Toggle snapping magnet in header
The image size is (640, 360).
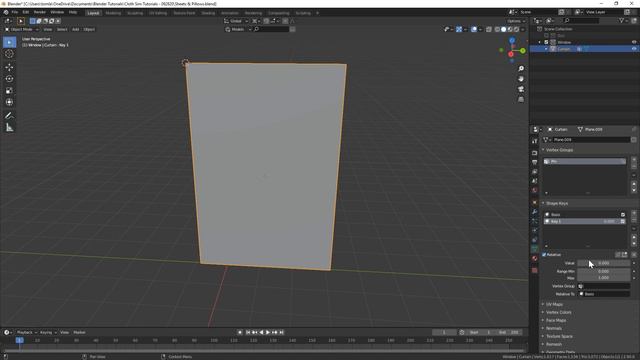click(x=266, y=21)
